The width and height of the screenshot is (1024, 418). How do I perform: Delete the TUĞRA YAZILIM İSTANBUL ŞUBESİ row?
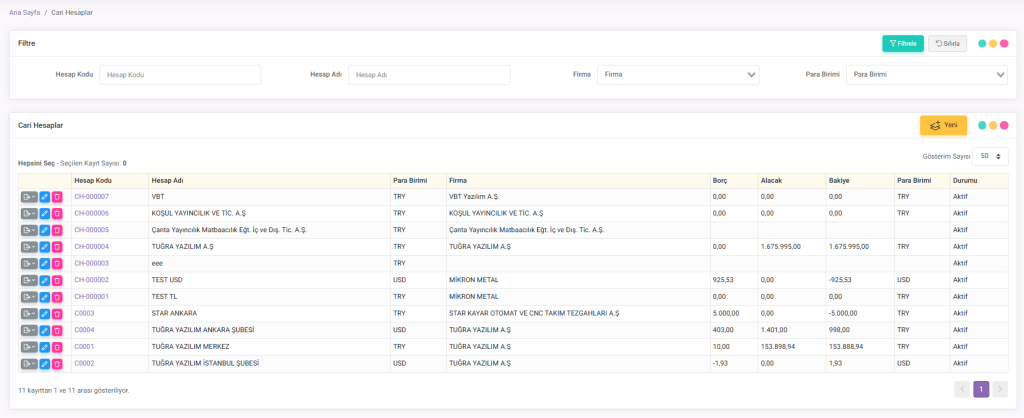pos(57,364)
